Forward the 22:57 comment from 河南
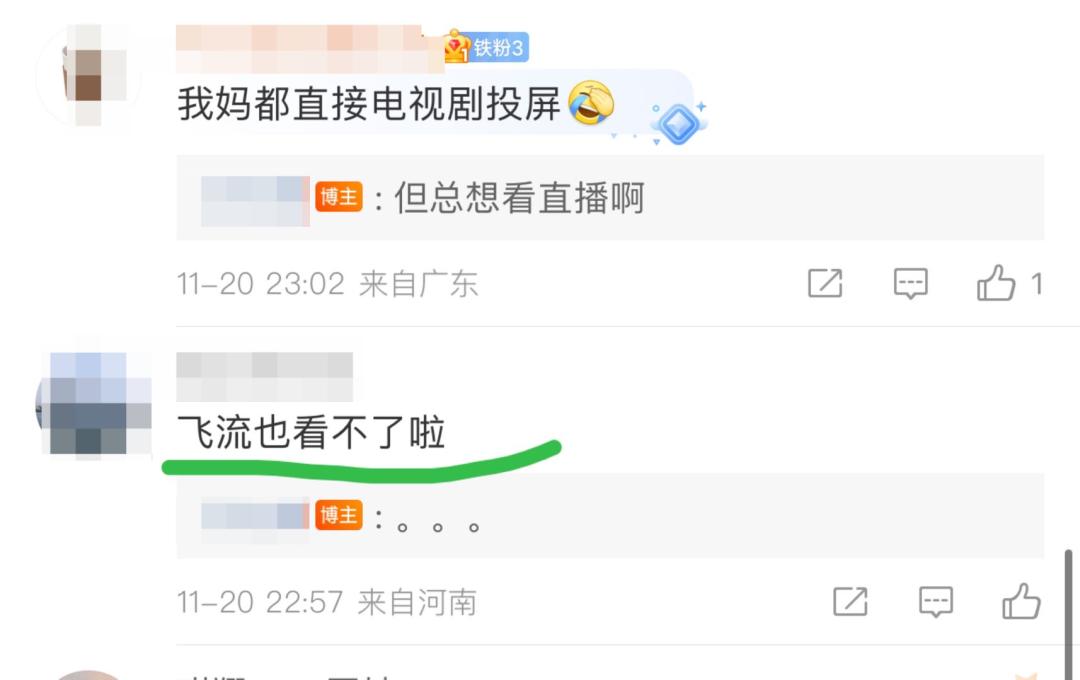The image size is (1080, 680). [851, 601]
